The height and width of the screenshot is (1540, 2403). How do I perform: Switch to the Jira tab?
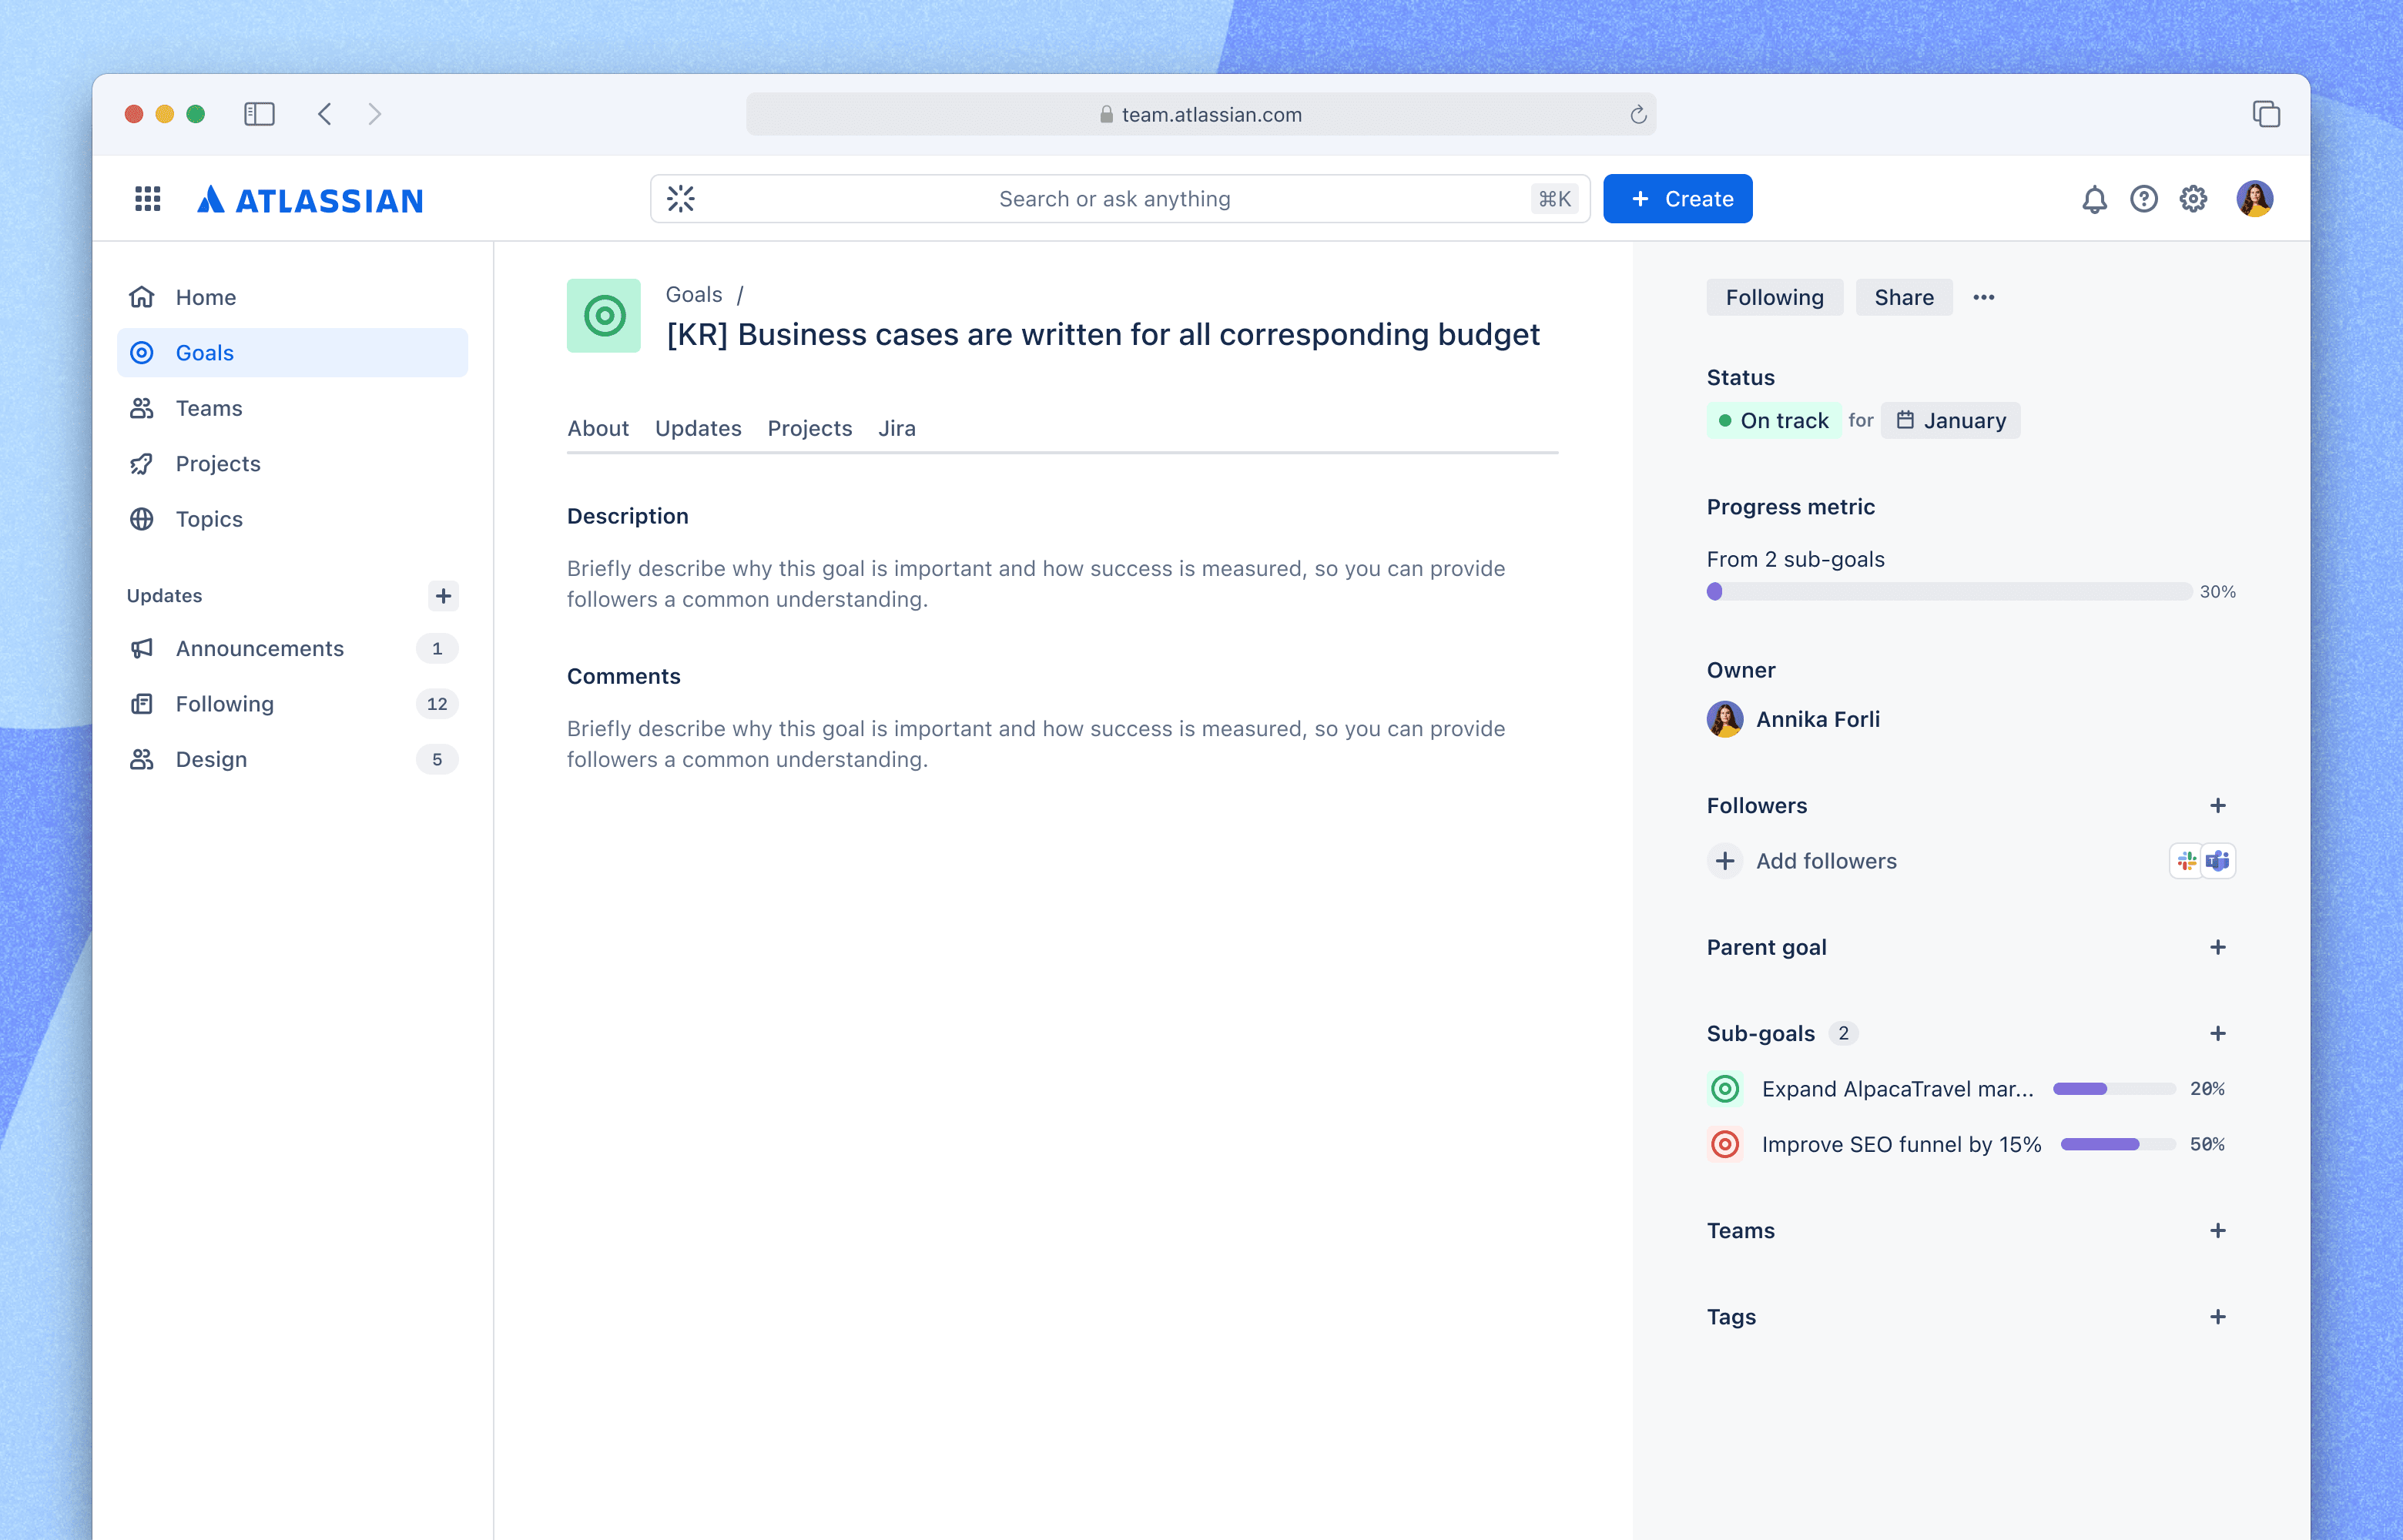[x=897, y=428]
